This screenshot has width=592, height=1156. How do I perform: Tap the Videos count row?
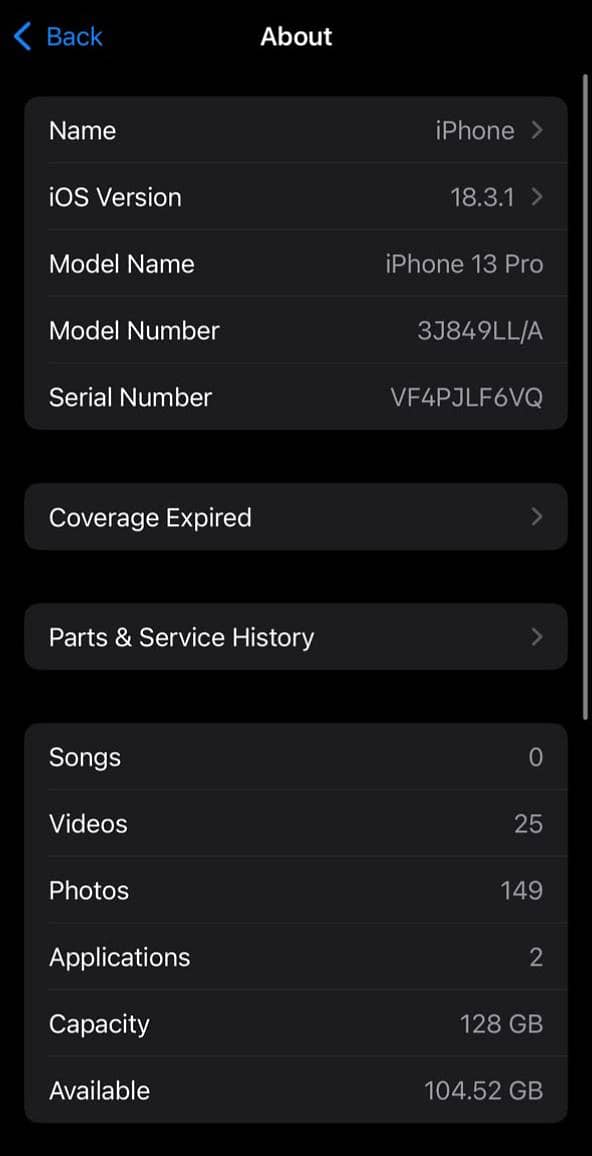coord(296,824)
